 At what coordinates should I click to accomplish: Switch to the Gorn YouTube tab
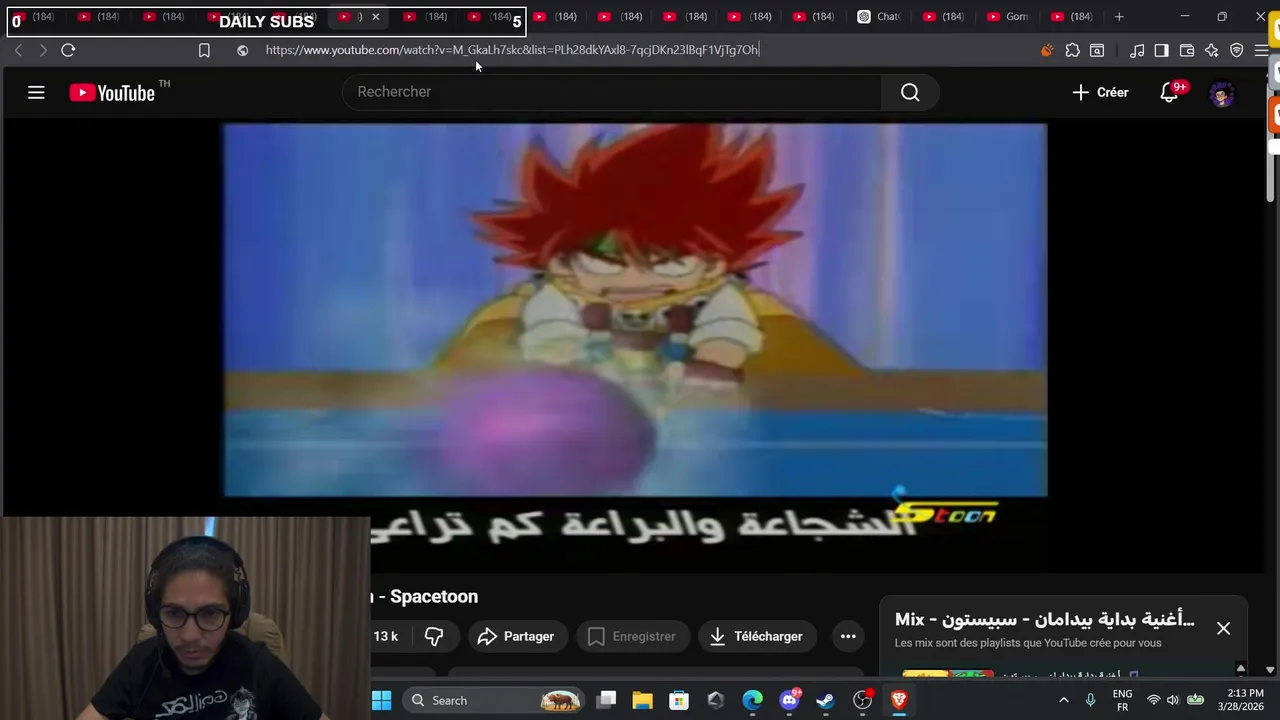click(x=1008, y=16)
